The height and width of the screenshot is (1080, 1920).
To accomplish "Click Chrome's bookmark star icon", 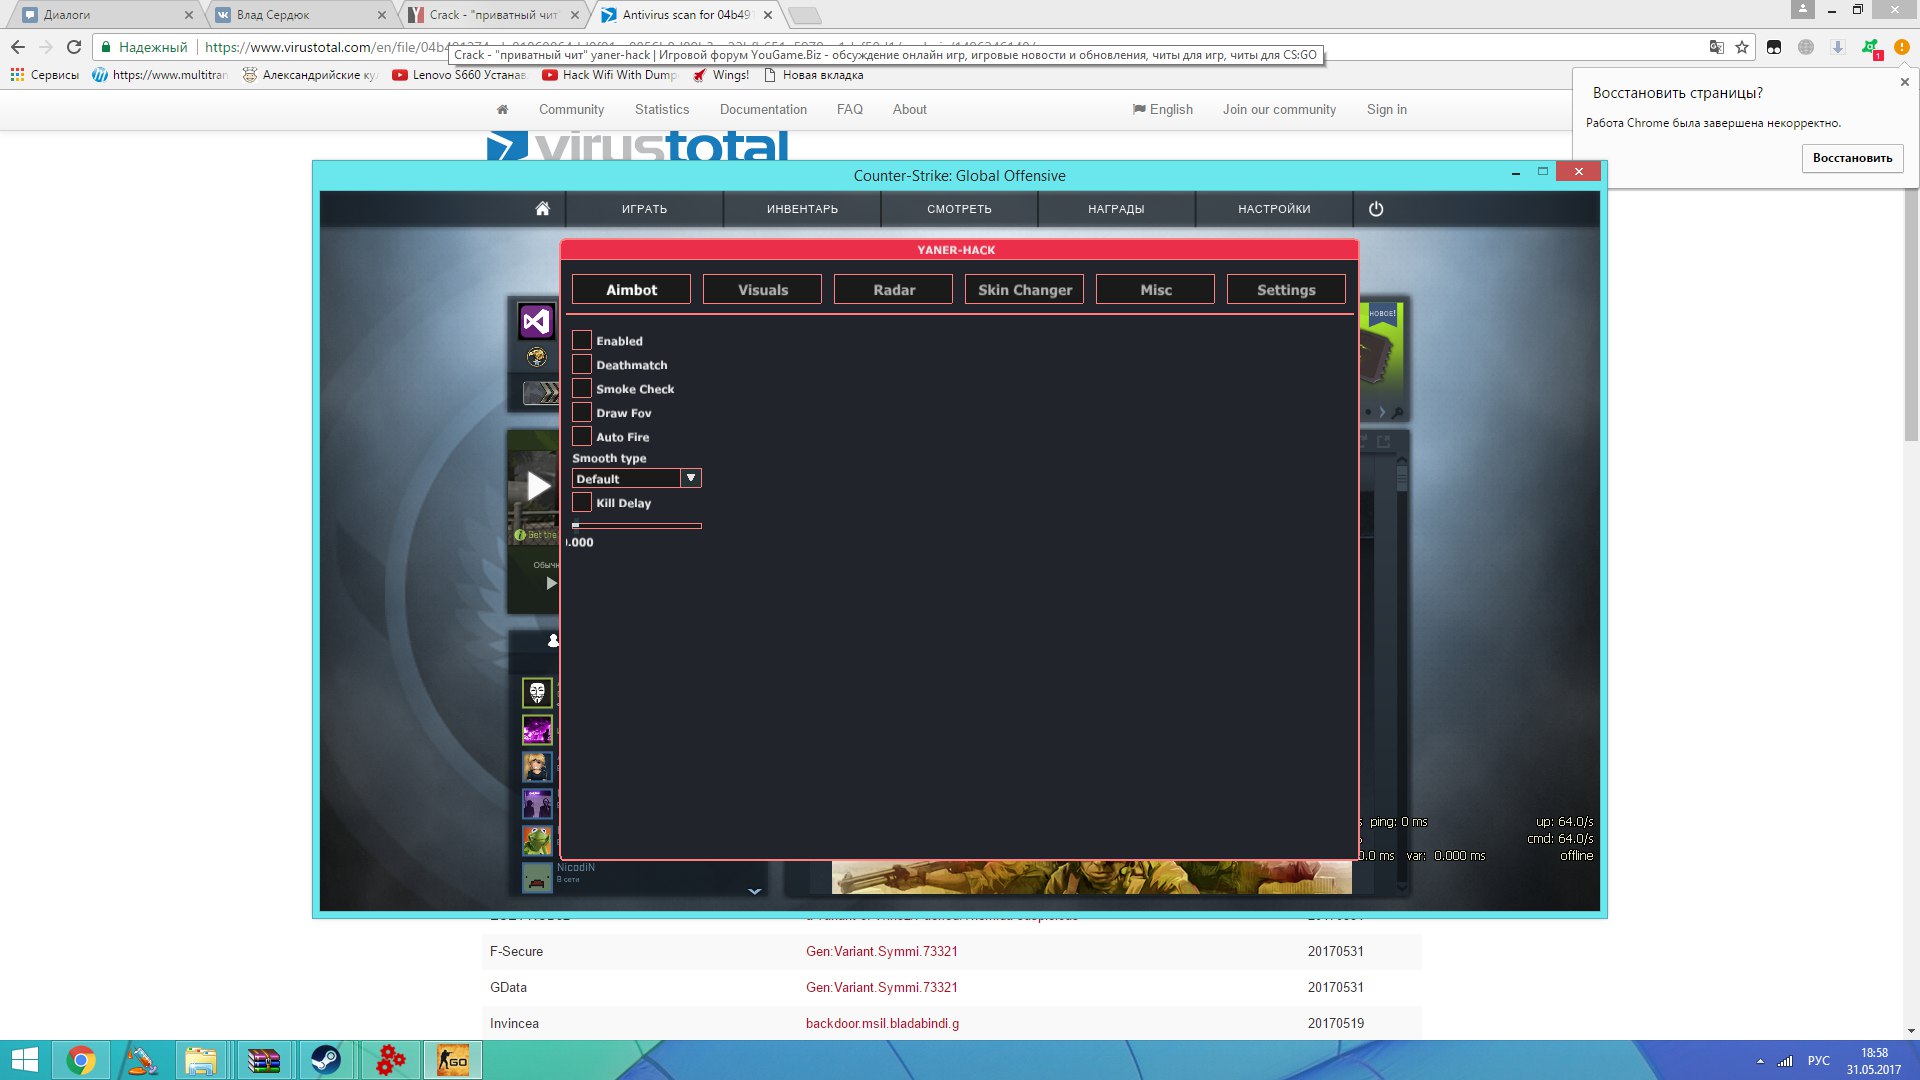I will coord(1742,47).
